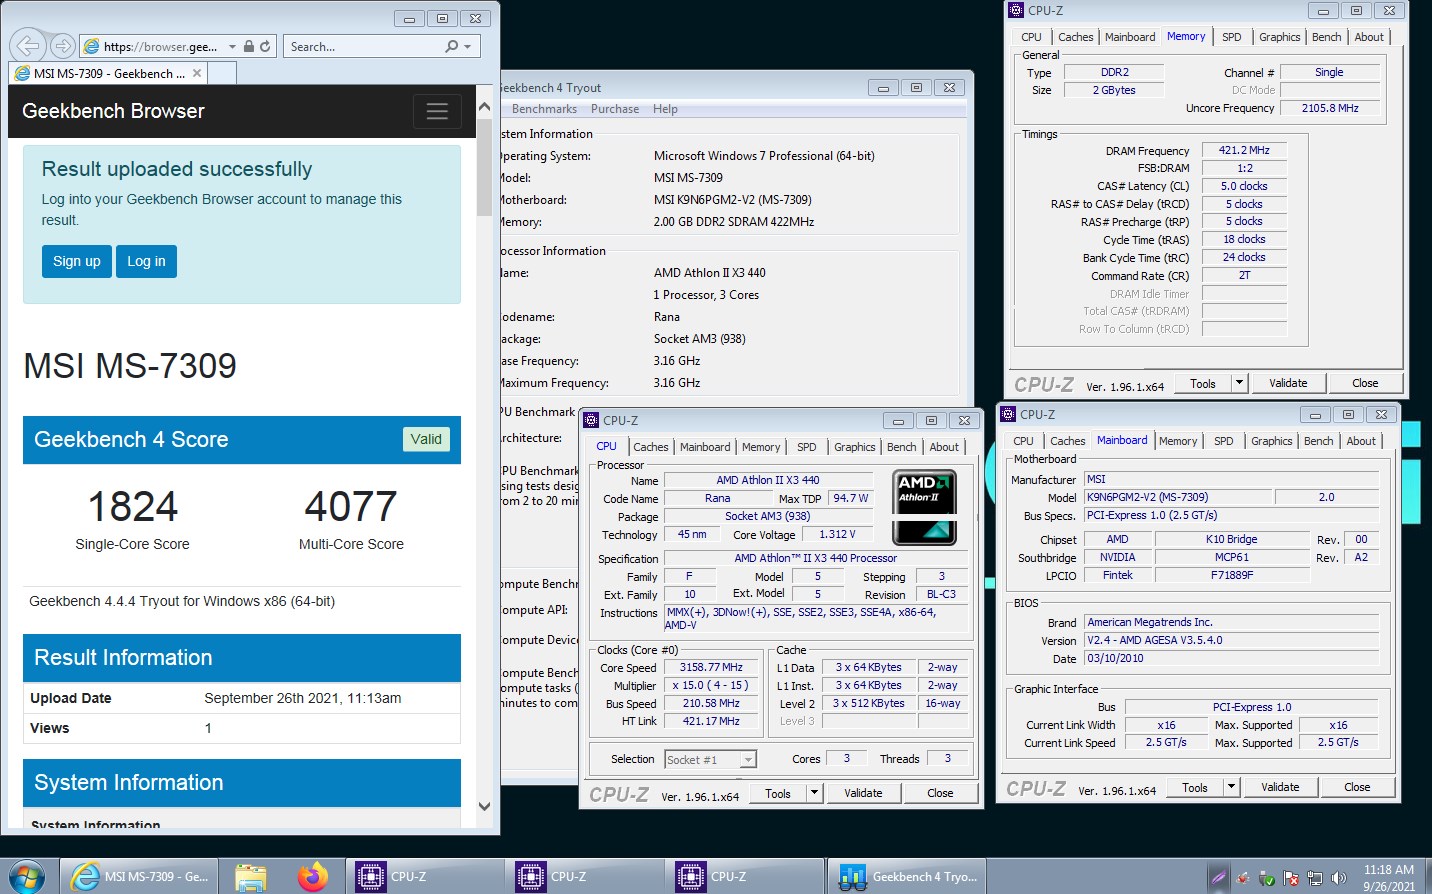Image resolution: width=1432 pixels, height=894 pixels.
Task: Open the Help menu in Geekbench
Action: point(665,109)
